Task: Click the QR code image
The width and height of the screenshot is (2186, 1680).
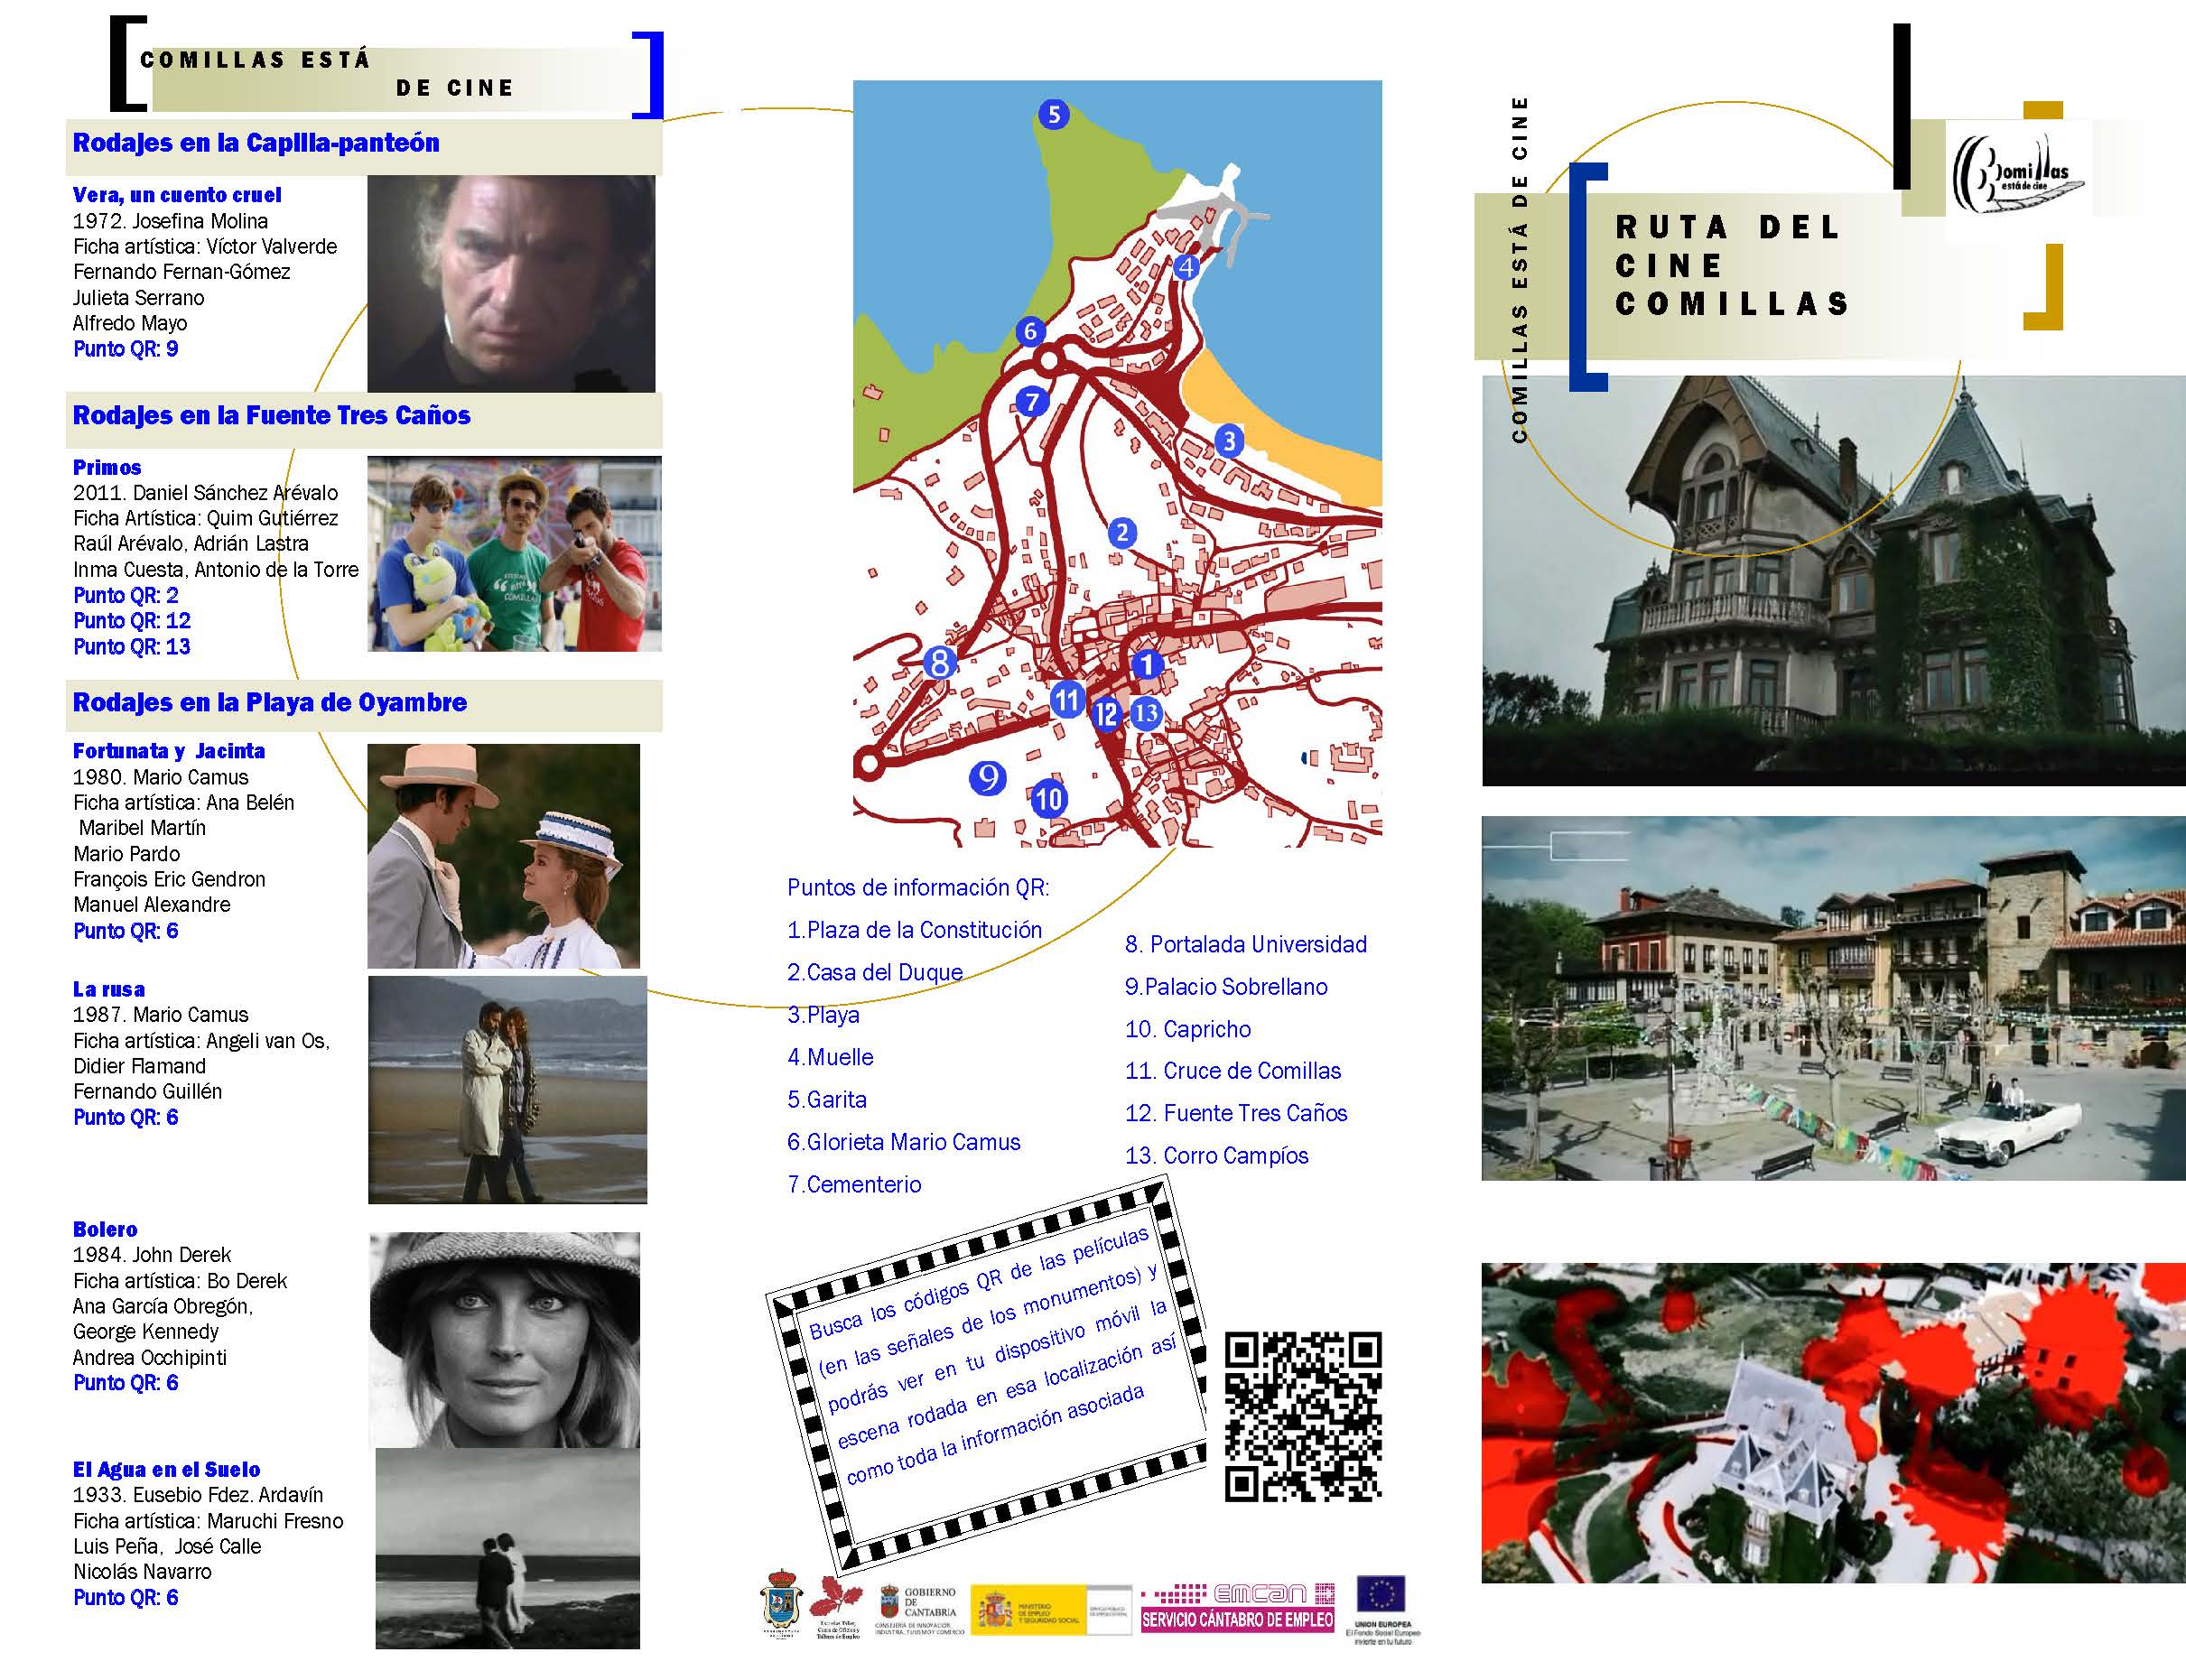Action: pyautogui.click(x=1302, y=1416)
